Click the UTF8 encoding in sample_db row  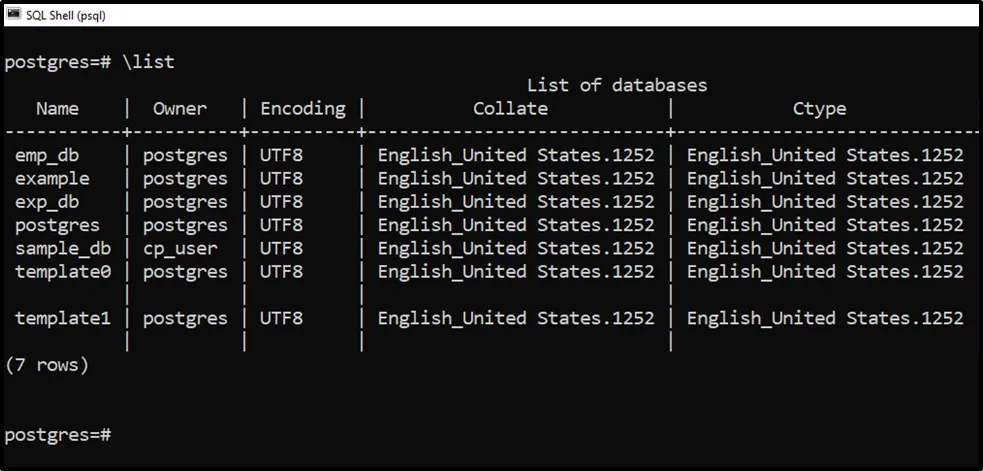tap(281, 248)
